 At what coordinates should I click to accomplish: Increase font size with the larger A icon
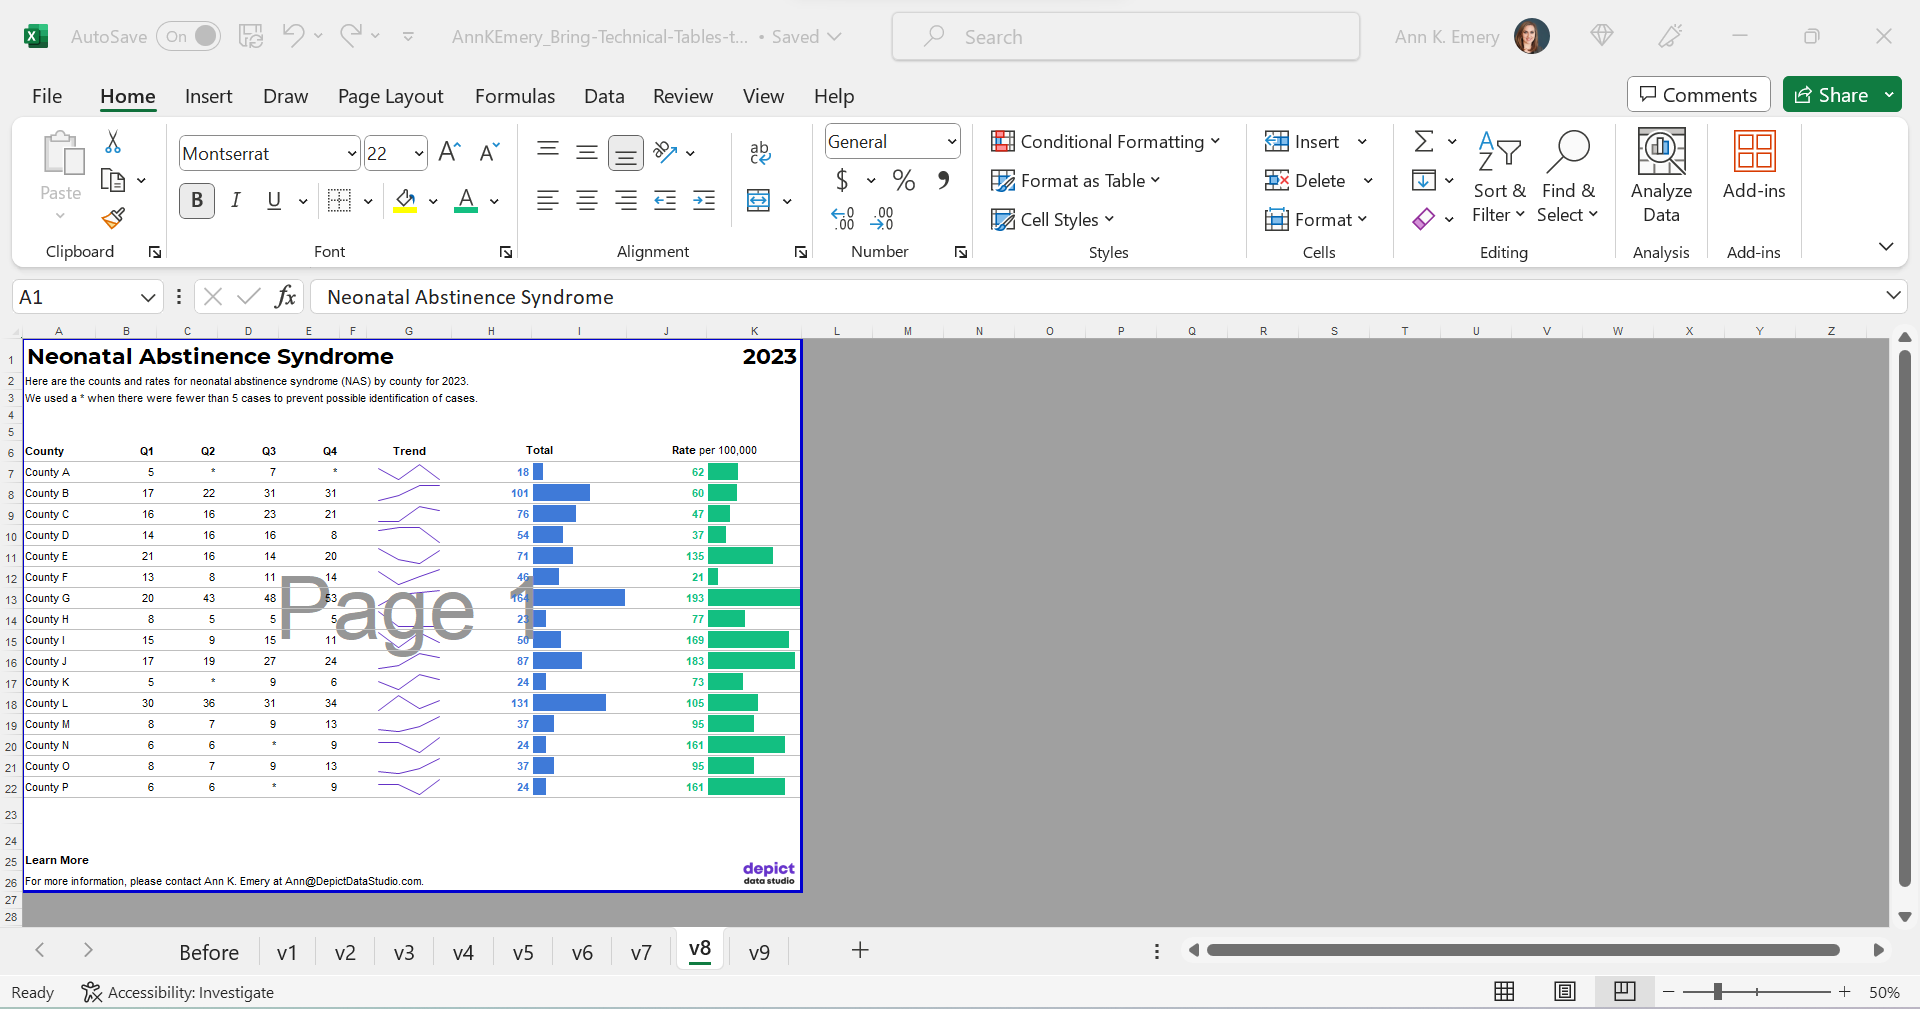(x=449, y=152)
